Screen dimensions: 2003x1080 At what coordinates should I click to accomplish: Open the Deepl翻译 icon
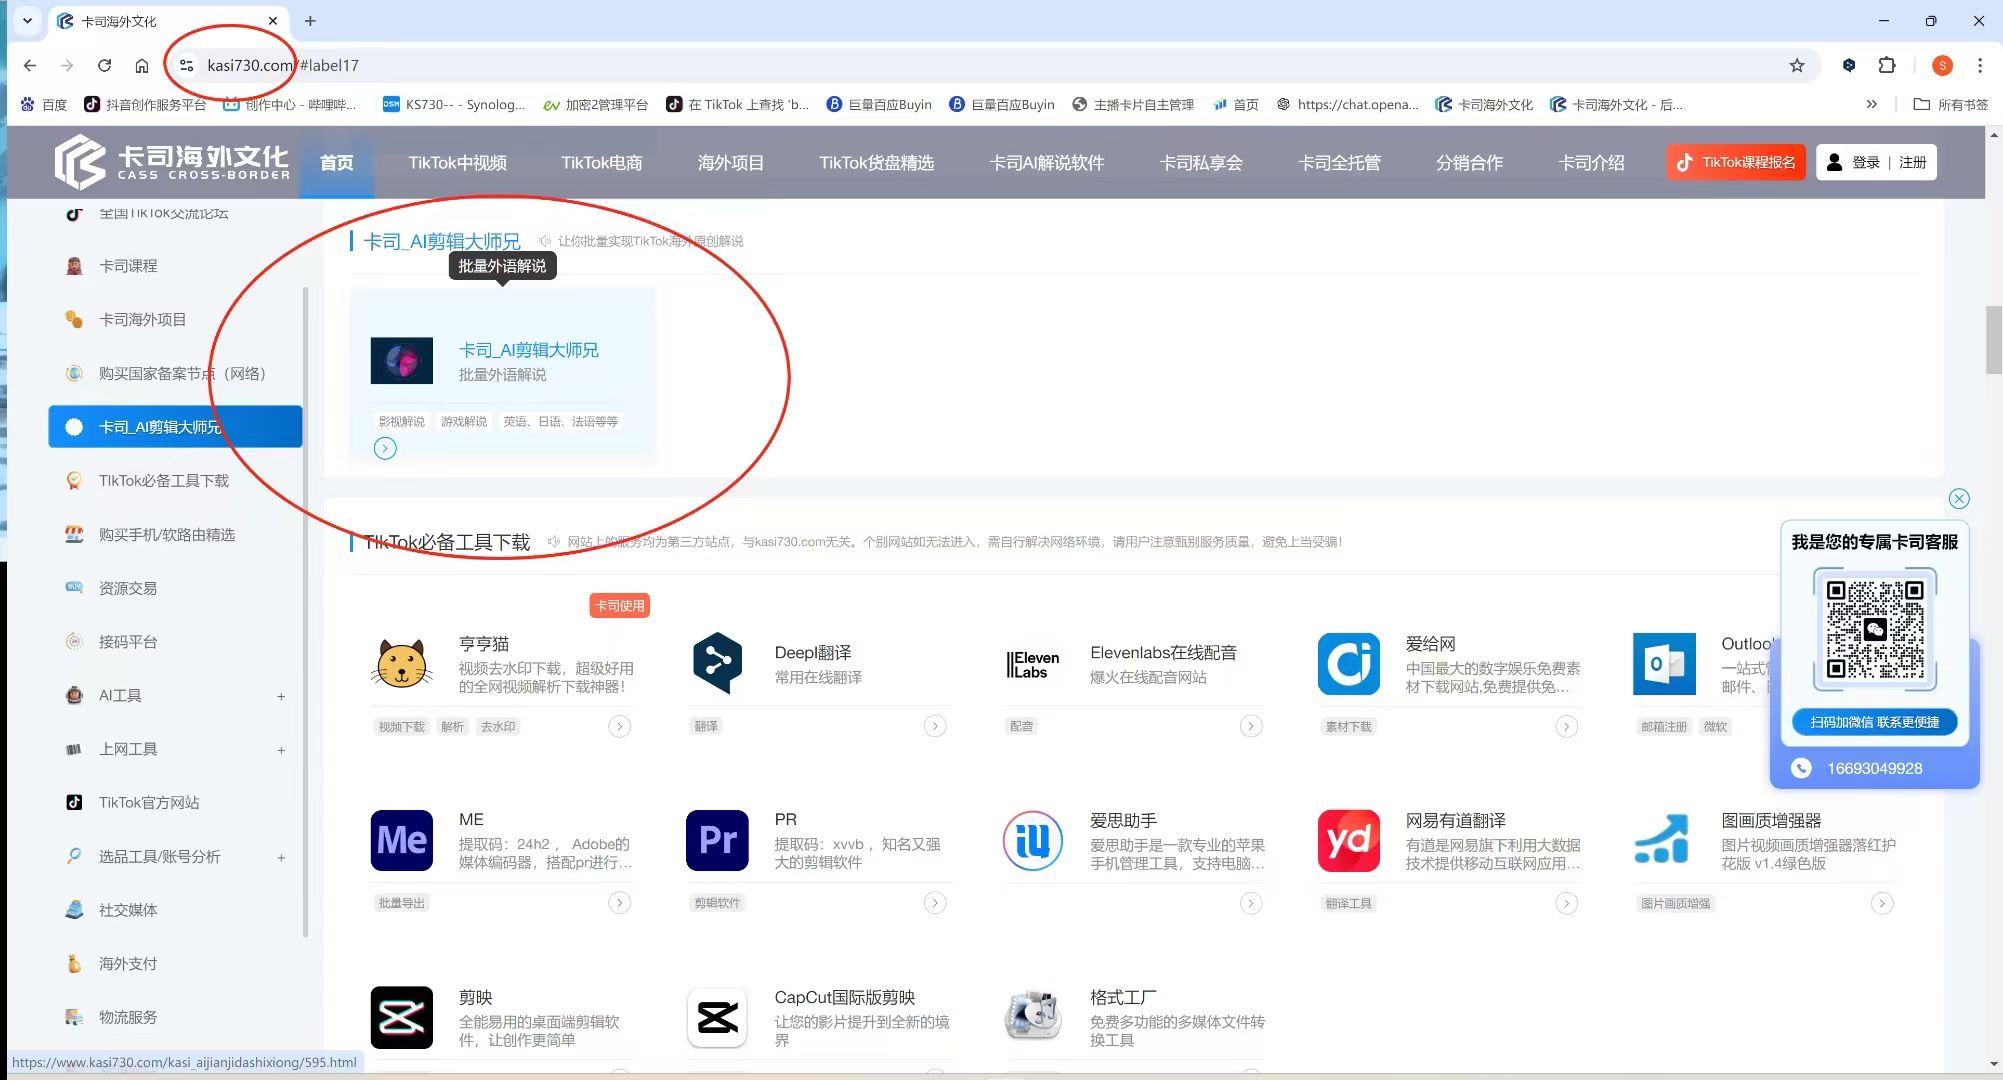(717, 664)
